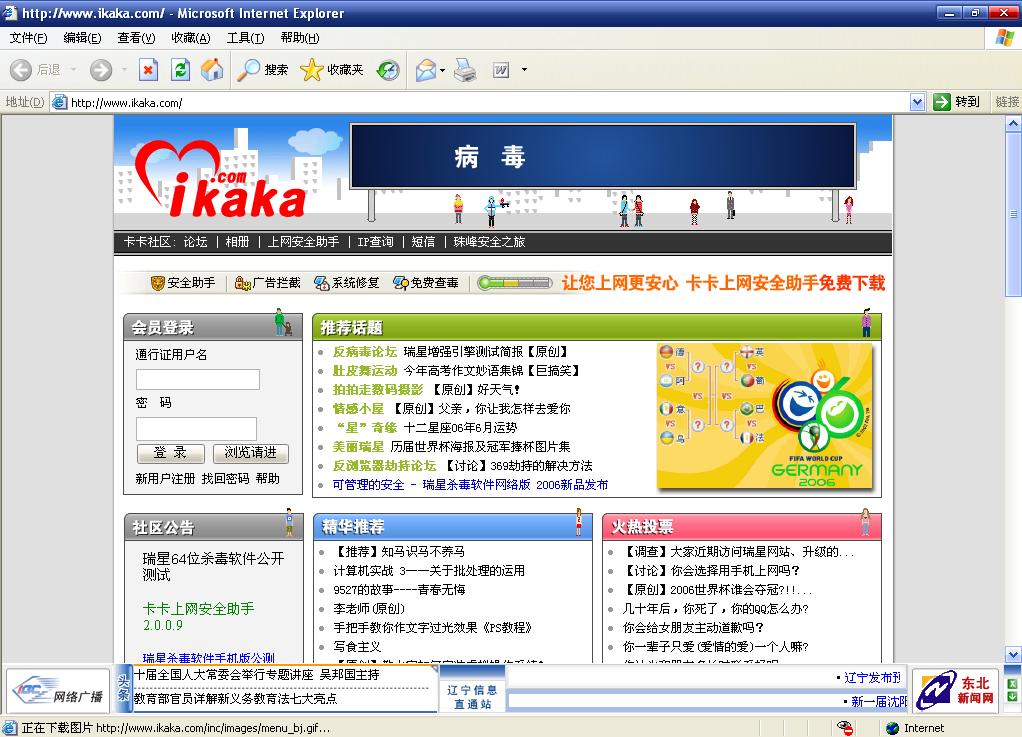Open the 文件(F) menu
The width and height of the screenshot is (1022, 737).
point(28,38)
